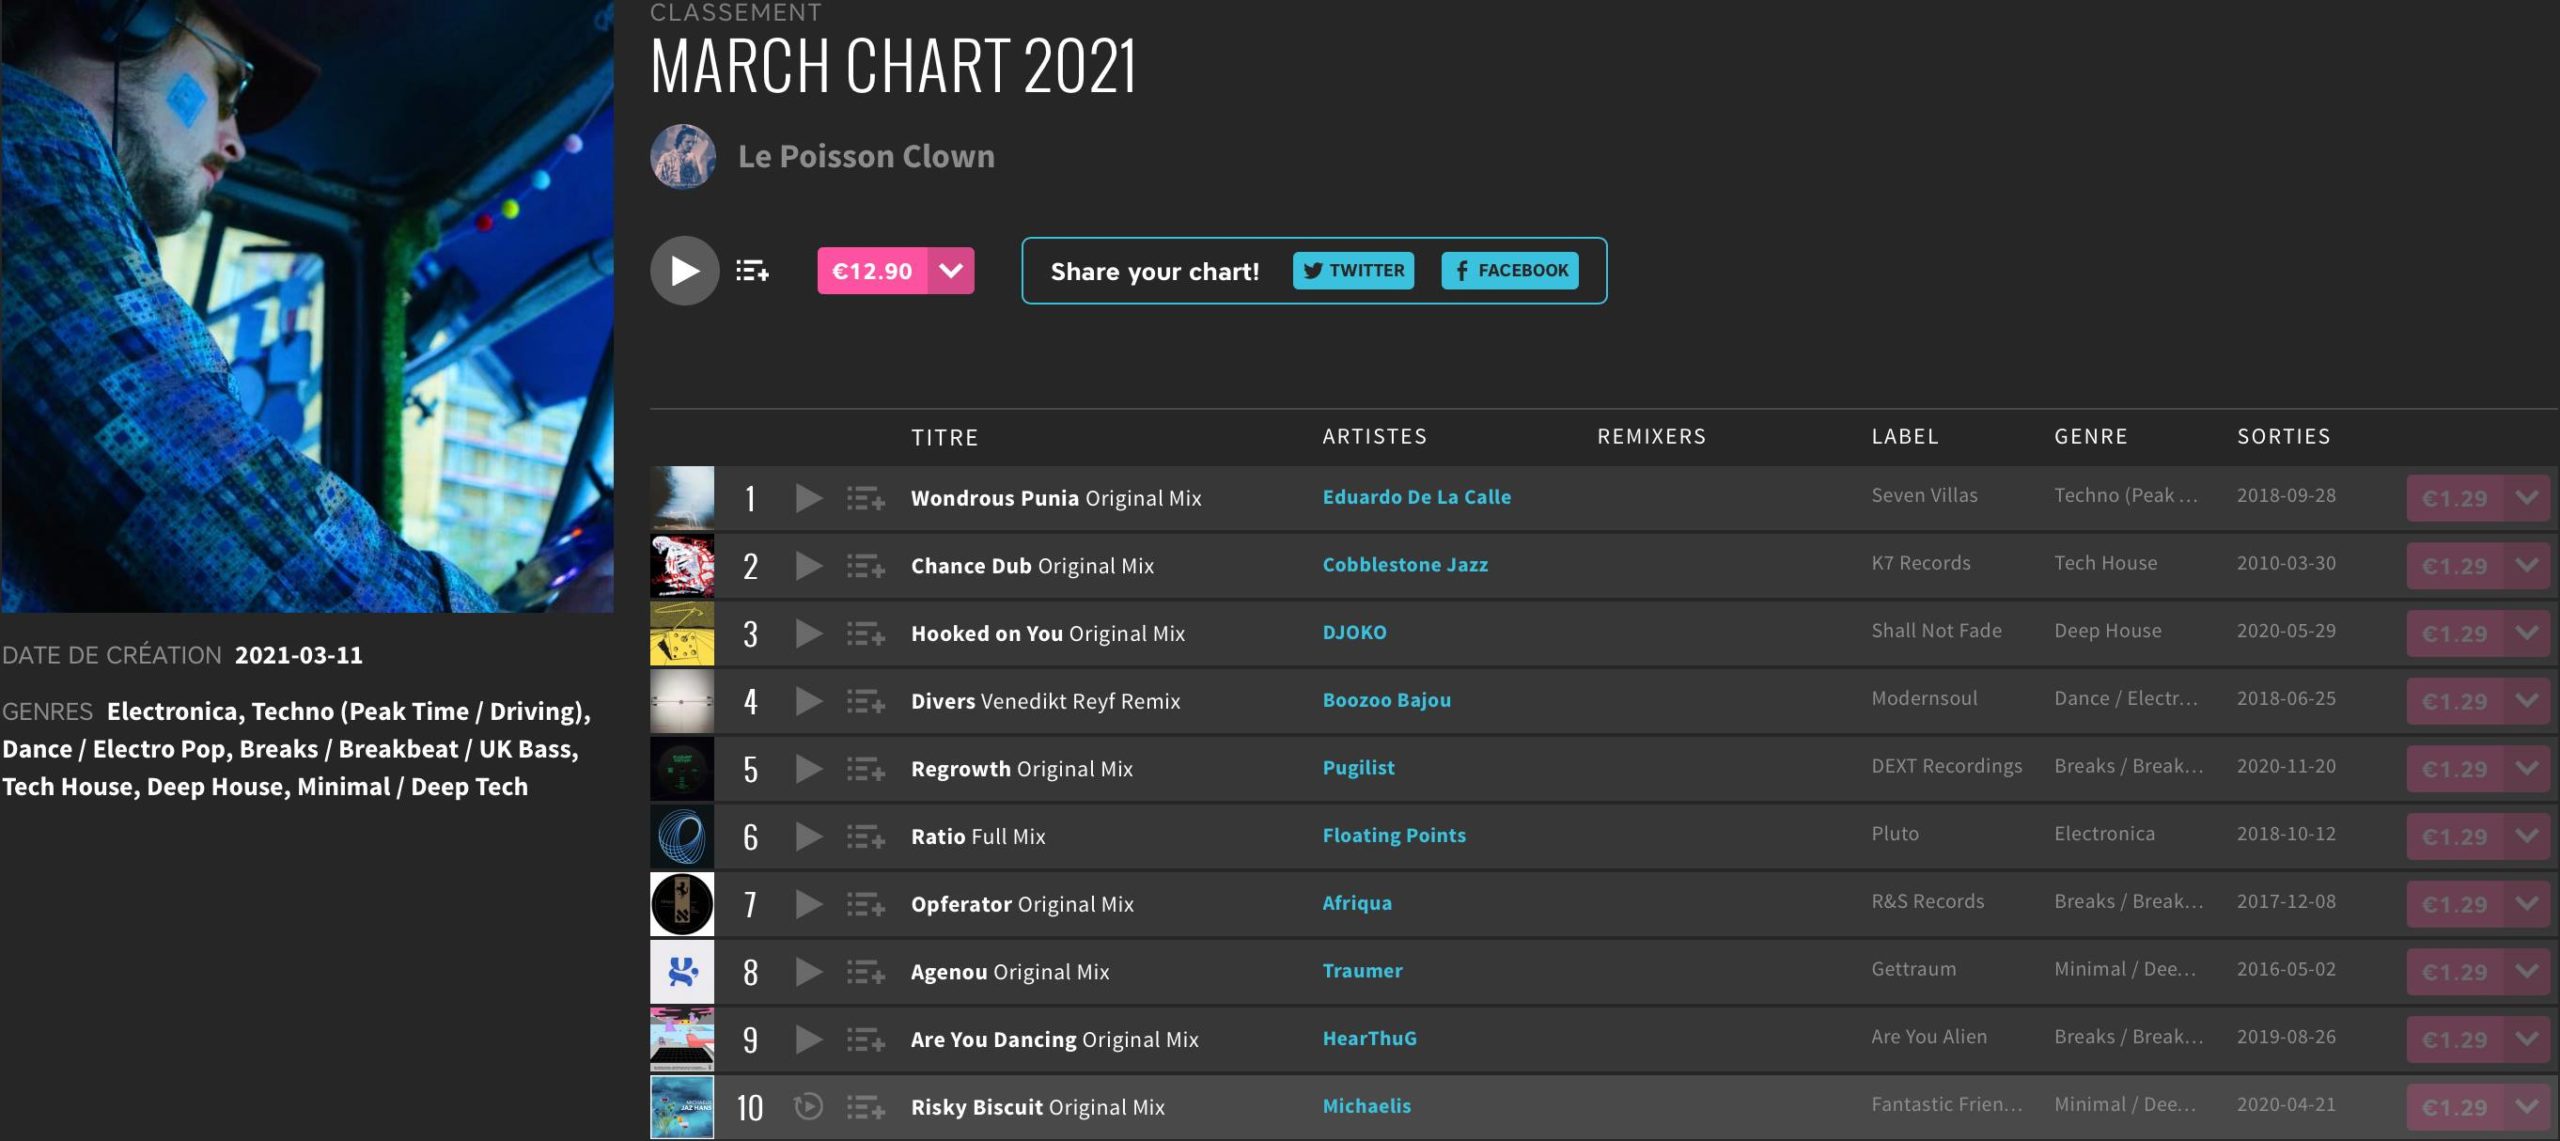Add Opferator to queue
This screenshot has width=2560, height=1141.
pos(866,904)
